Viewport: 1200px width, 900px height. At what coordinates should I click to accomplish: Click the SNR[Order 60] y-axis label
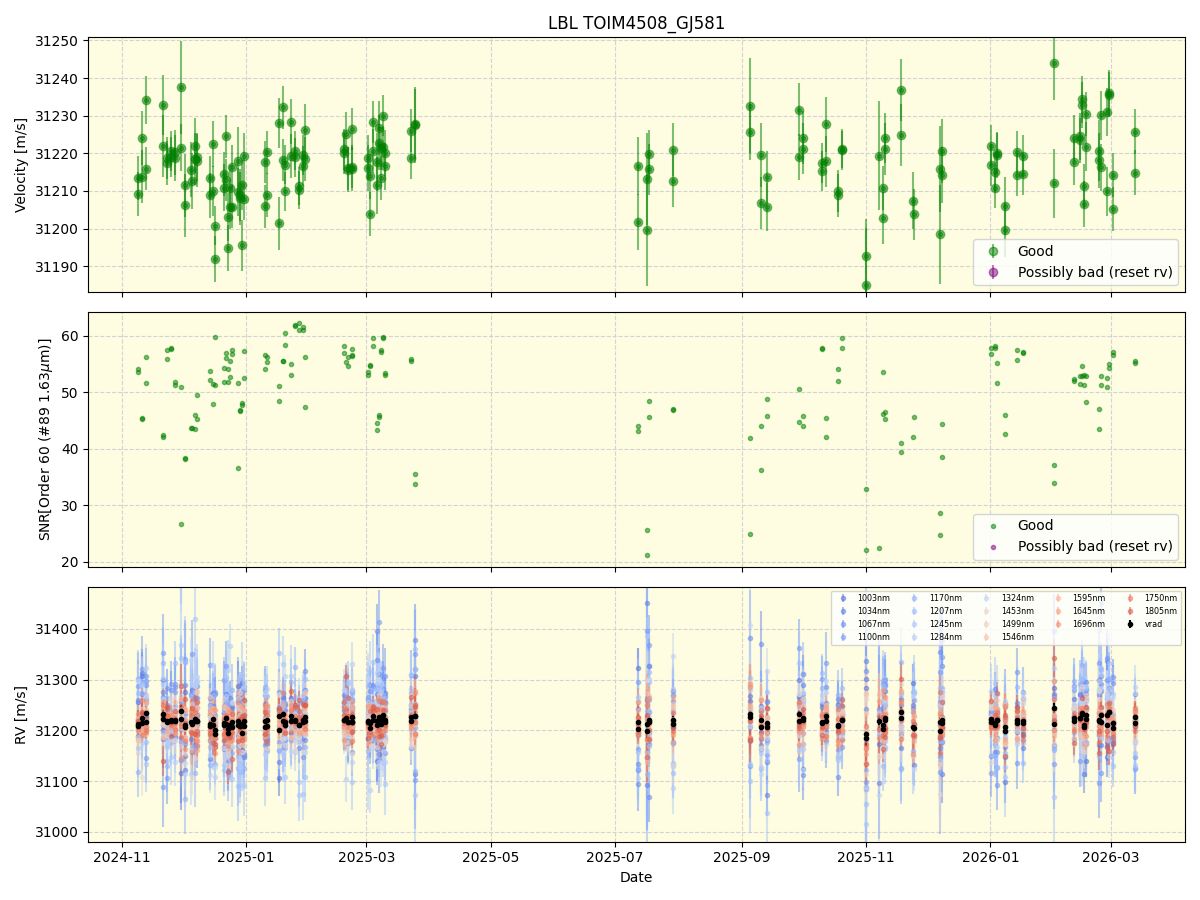coord(44,440)
